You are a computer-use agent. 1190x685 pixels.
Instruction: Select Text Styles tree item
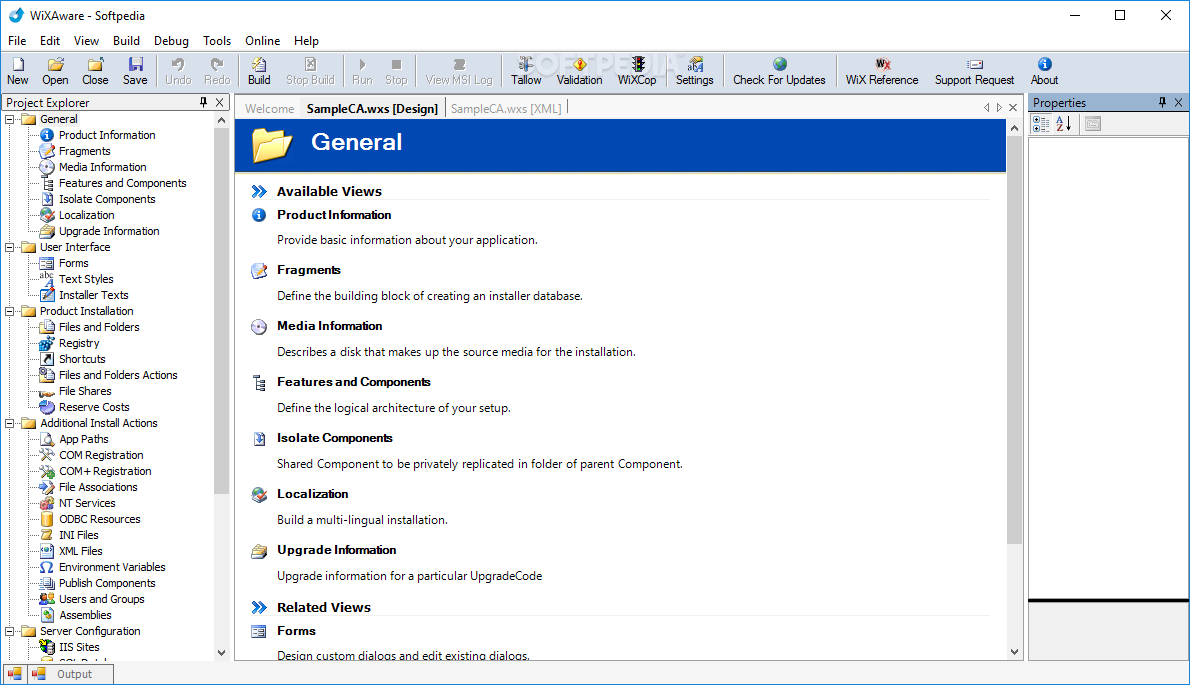click(x=86, y=279)
